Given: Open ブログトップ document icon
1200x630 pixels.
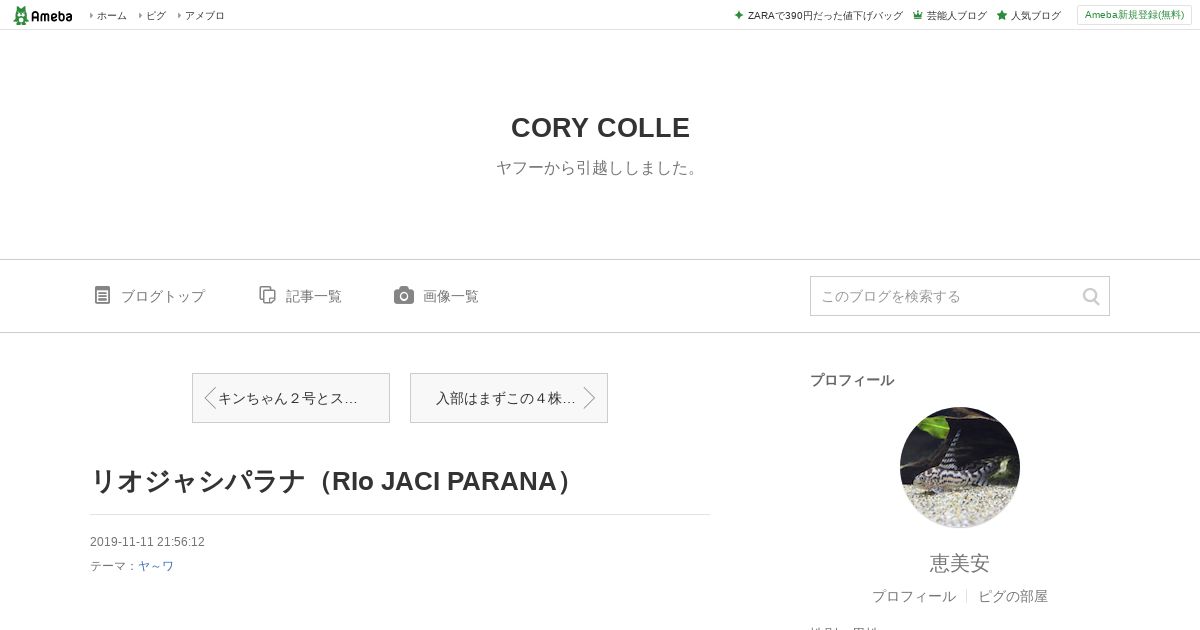Looking at the screenshot, I should pyautogui.click(x=102, y=295).
